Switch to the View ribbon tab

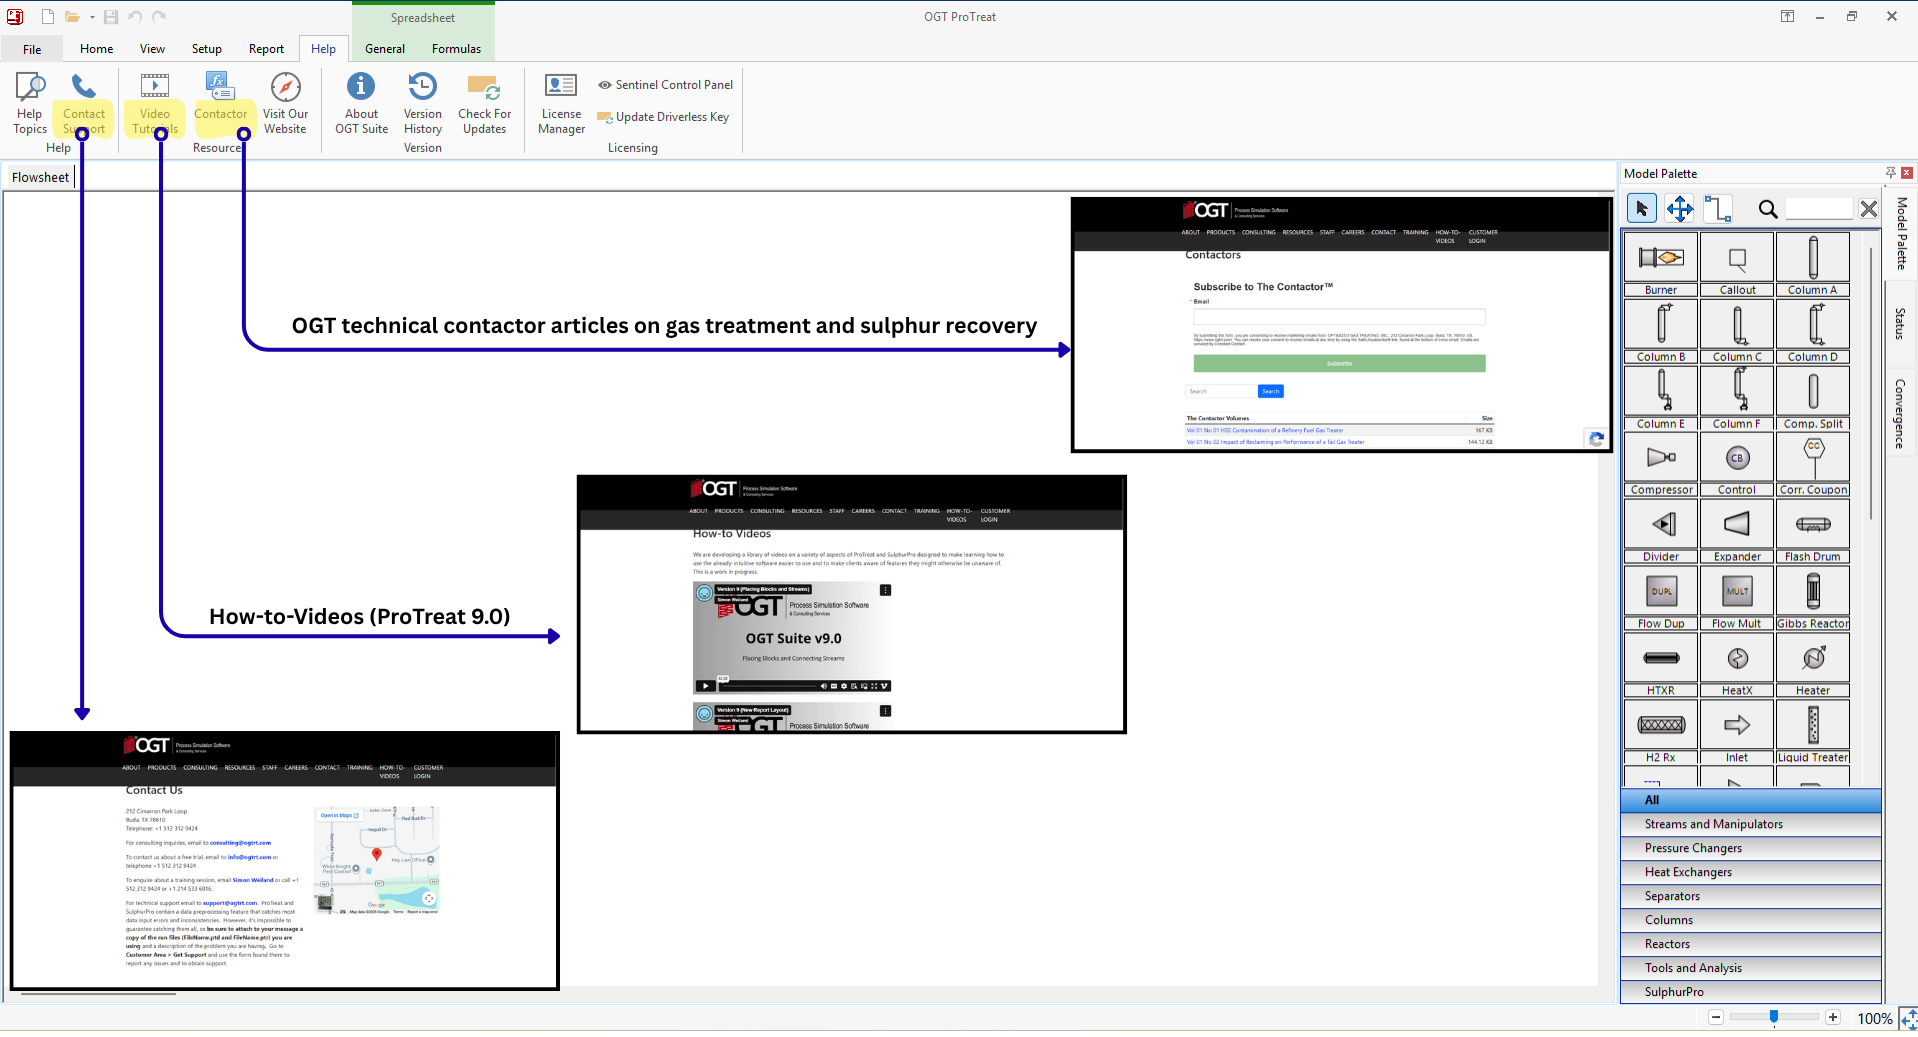[152, 49]
